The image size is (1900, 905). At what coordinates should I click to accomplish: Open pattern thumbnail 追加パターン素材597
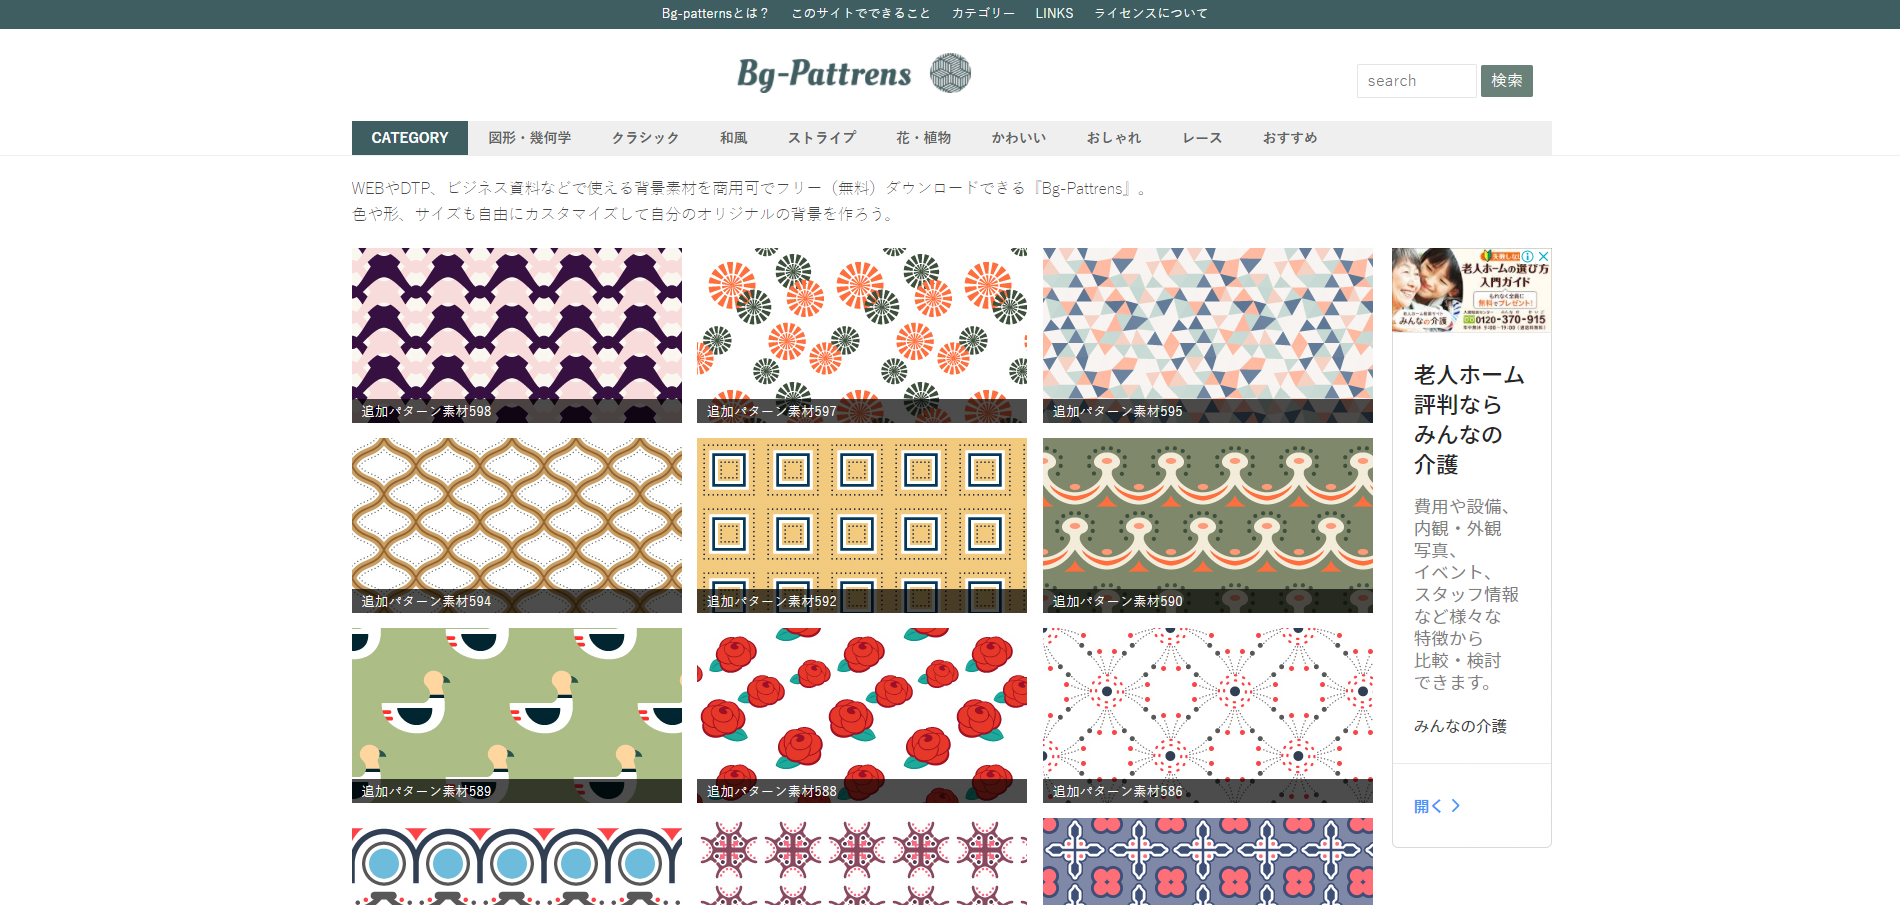coord(862,335)
